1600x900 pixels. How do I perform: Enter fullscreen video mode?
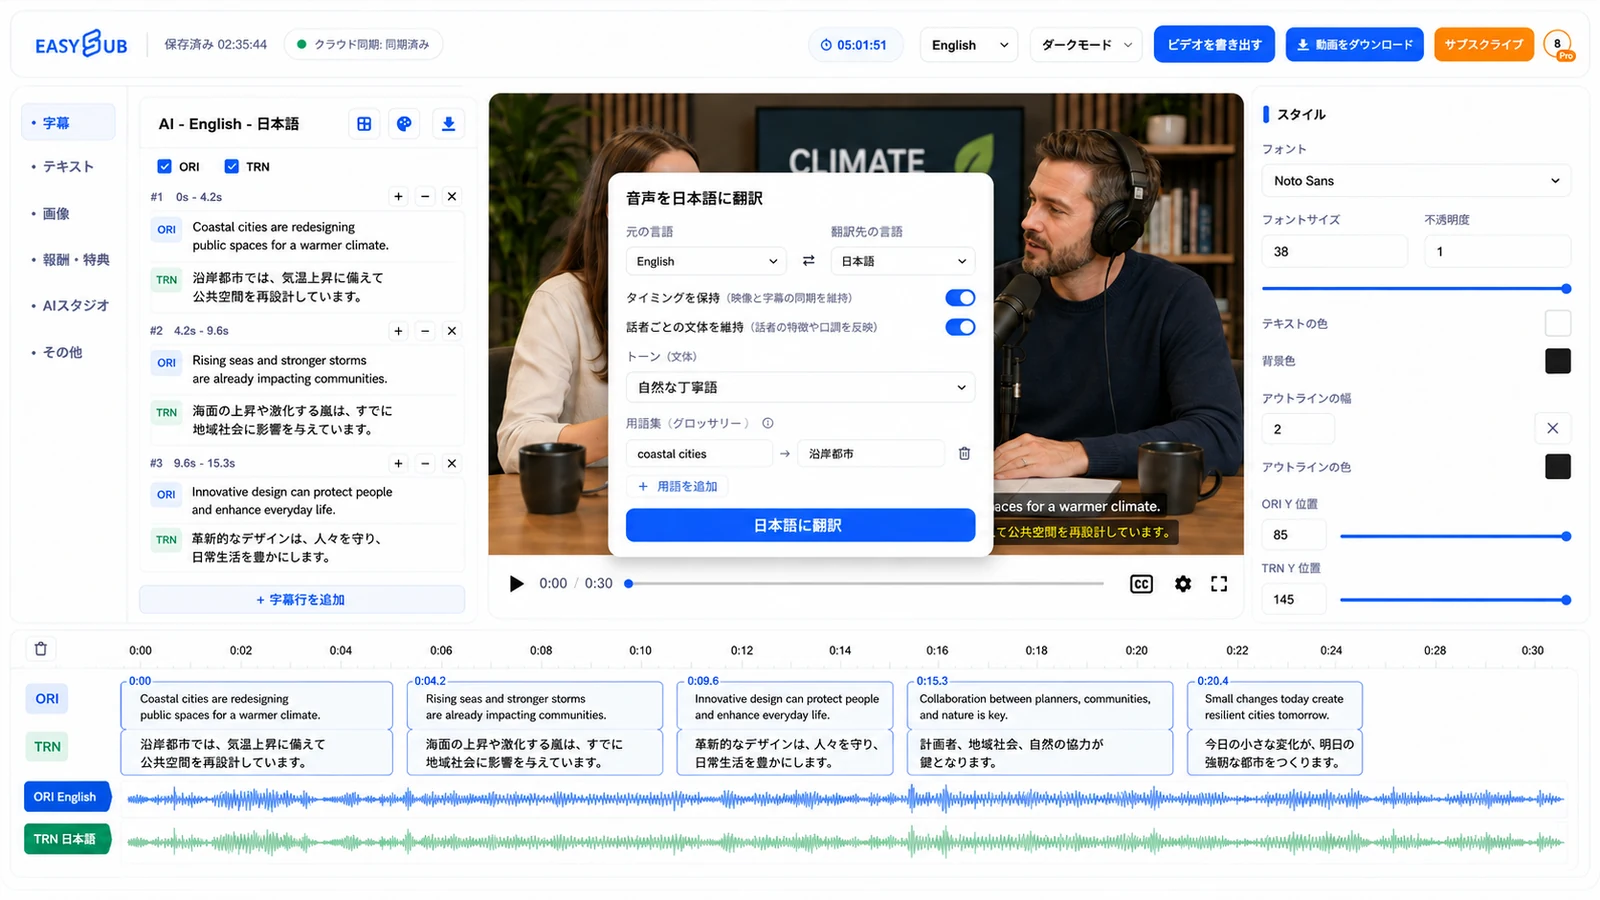(x=1219, y=584)
